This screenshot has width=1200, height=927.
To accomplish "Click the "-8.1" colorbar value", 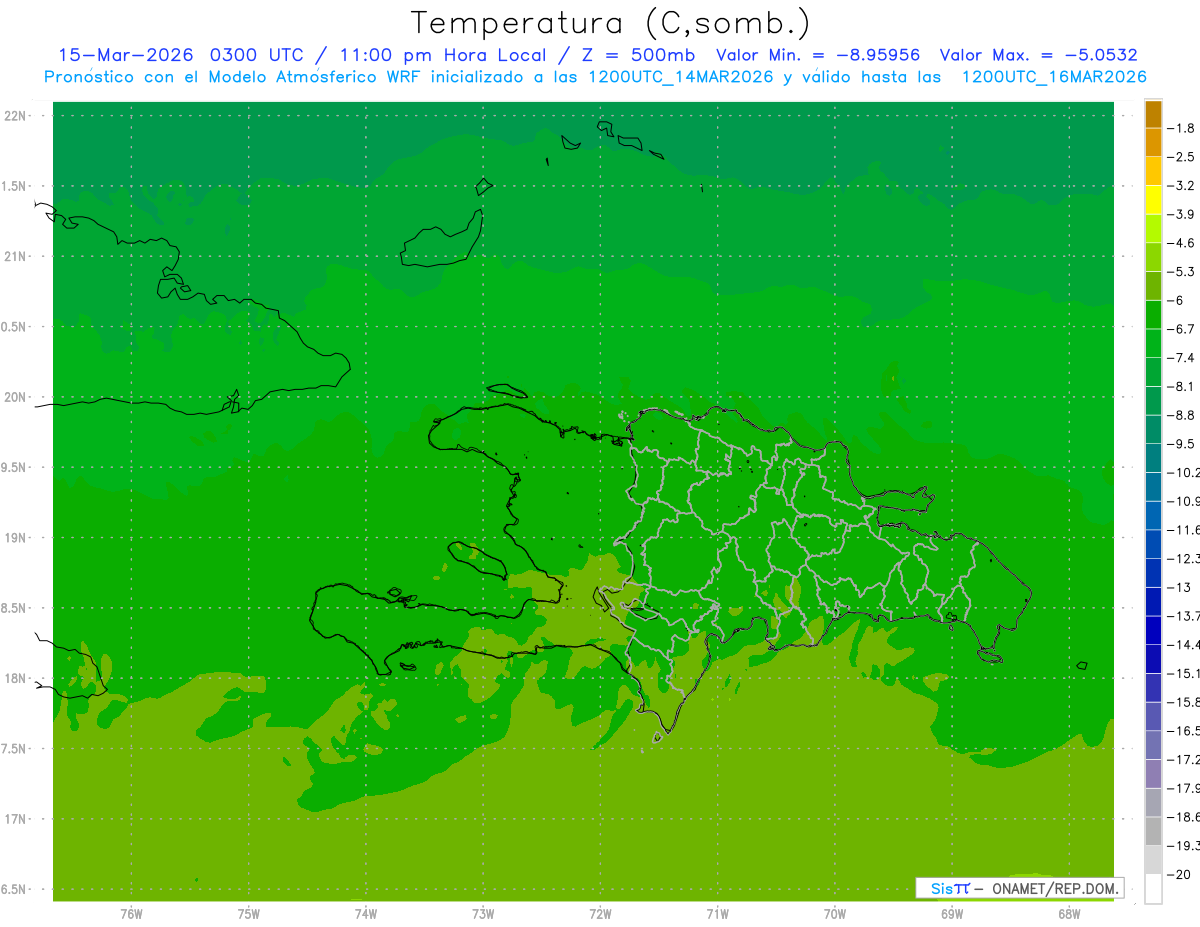I will pos(1181,386).
